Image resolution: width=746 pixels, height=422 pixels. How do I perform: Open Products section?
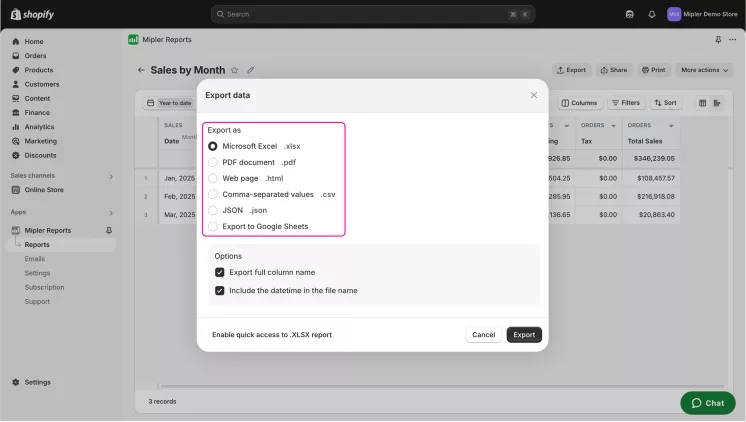(x=39, y=70)
